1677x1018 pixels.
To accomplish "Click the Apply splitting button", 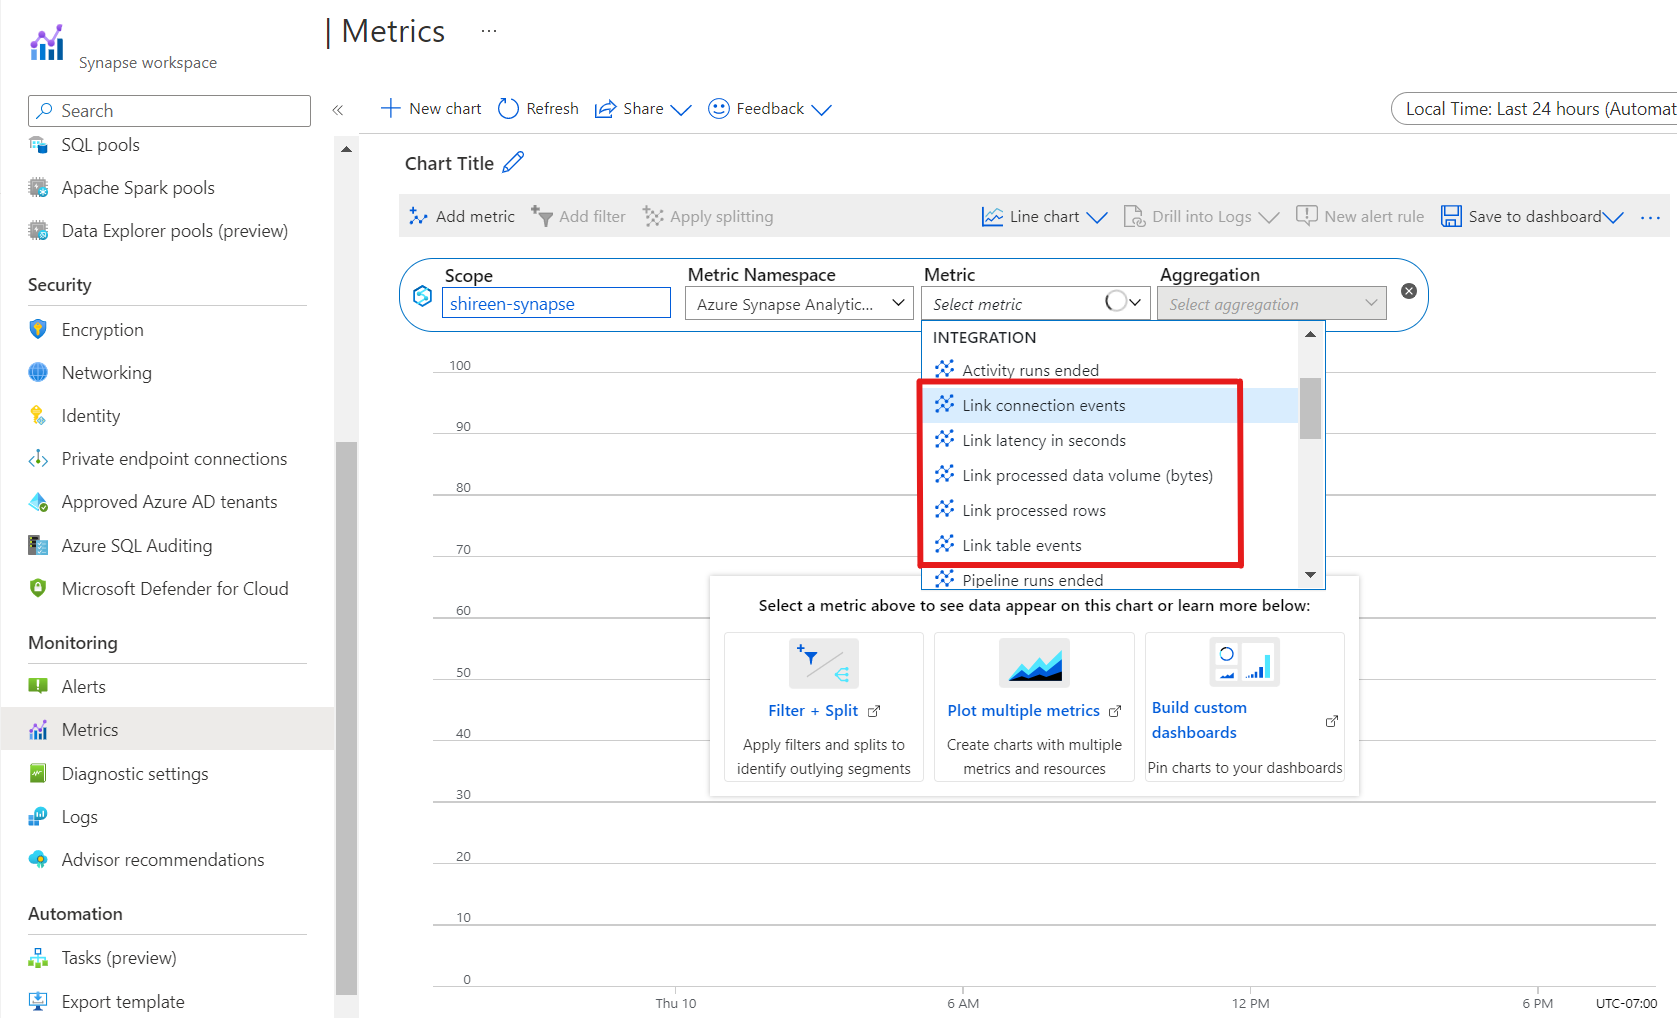I will 708,217.
